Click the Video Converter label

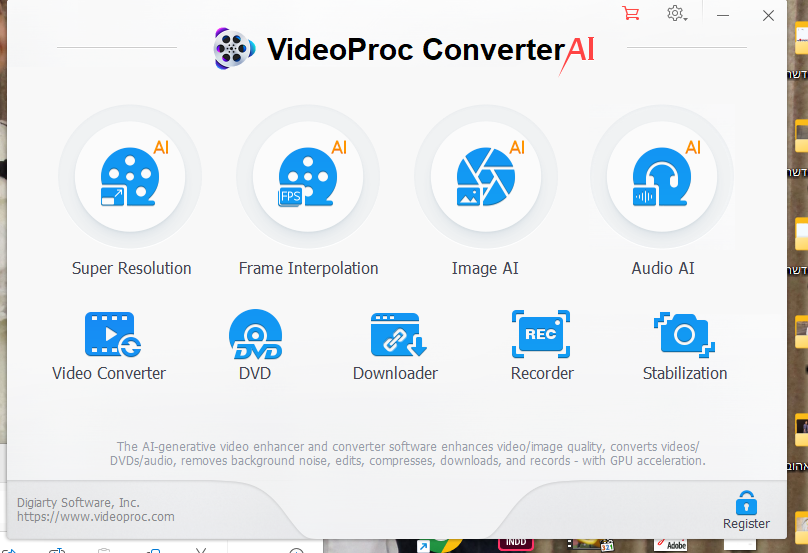pos(109,373)
